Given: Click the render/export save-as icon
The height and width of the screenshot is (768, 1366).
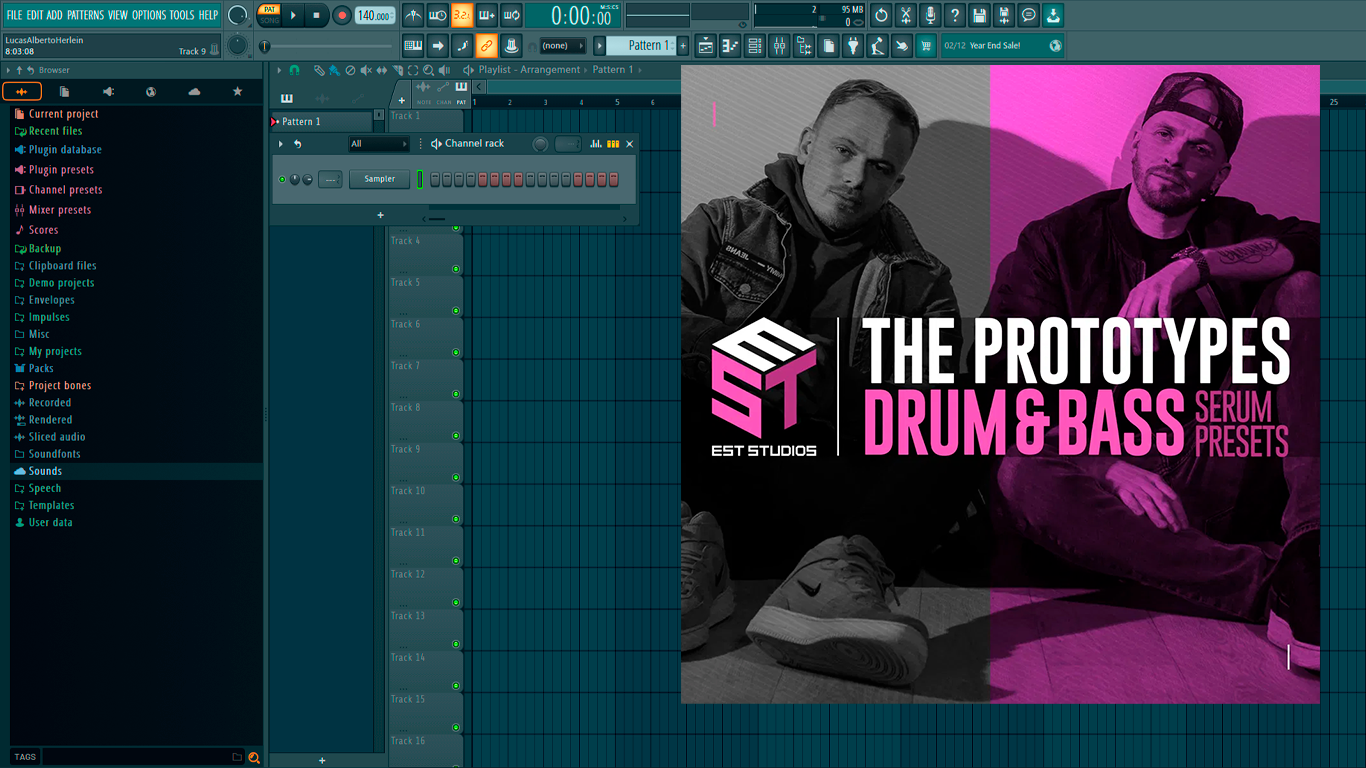Looking at the screenshot, I should (1004, 15).
